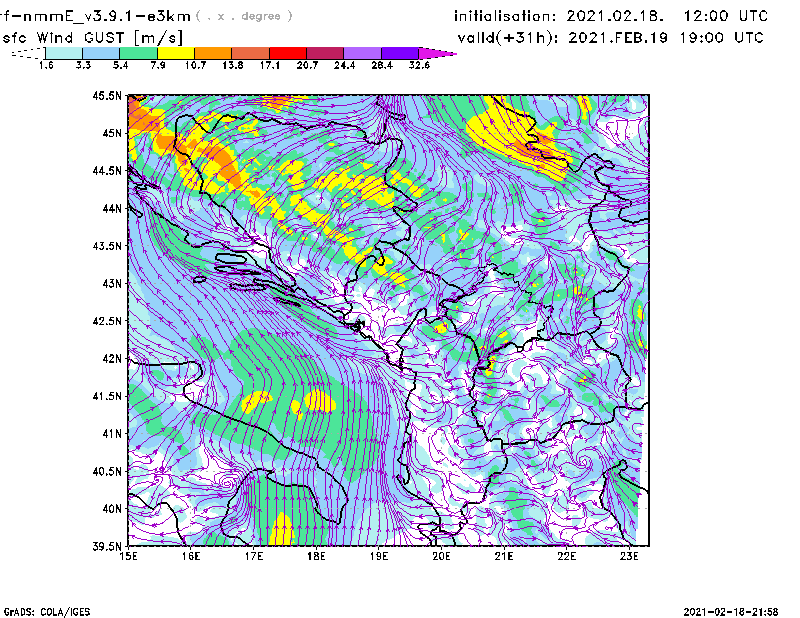This screenshot has width=800, height=618.
Task: Click the green 5.4–7.9 legend swatch
Action: coord(138,53)
